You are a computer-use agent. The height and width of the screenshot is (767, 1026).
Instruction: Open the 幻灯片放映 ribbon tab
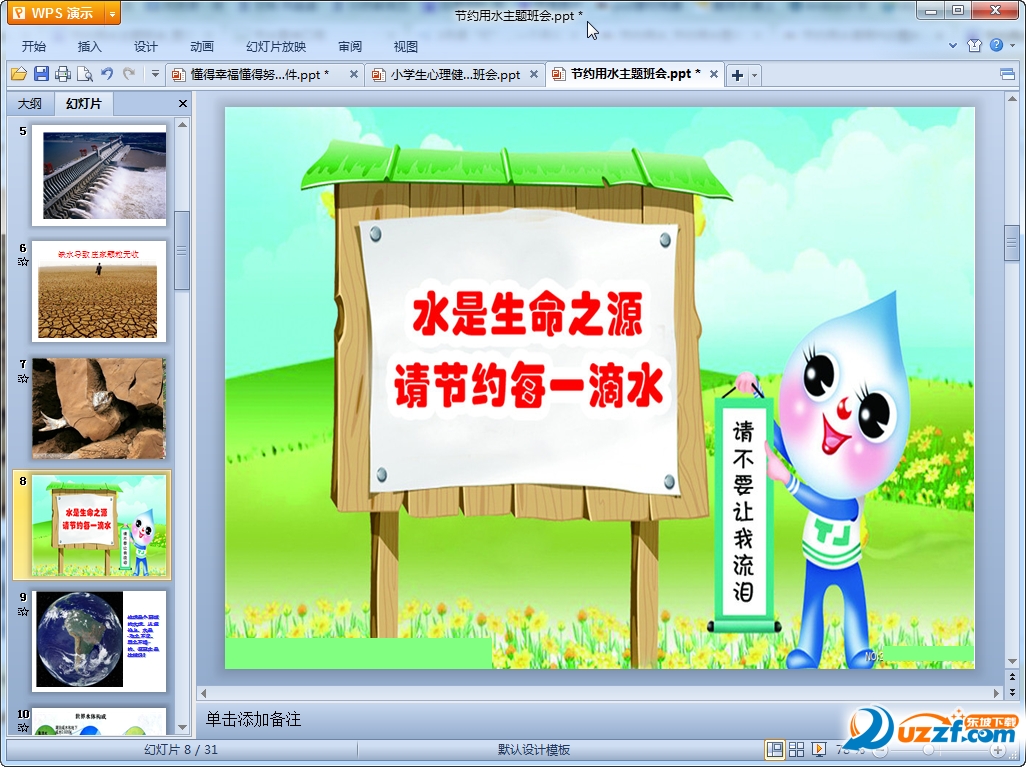pos(276,46)
